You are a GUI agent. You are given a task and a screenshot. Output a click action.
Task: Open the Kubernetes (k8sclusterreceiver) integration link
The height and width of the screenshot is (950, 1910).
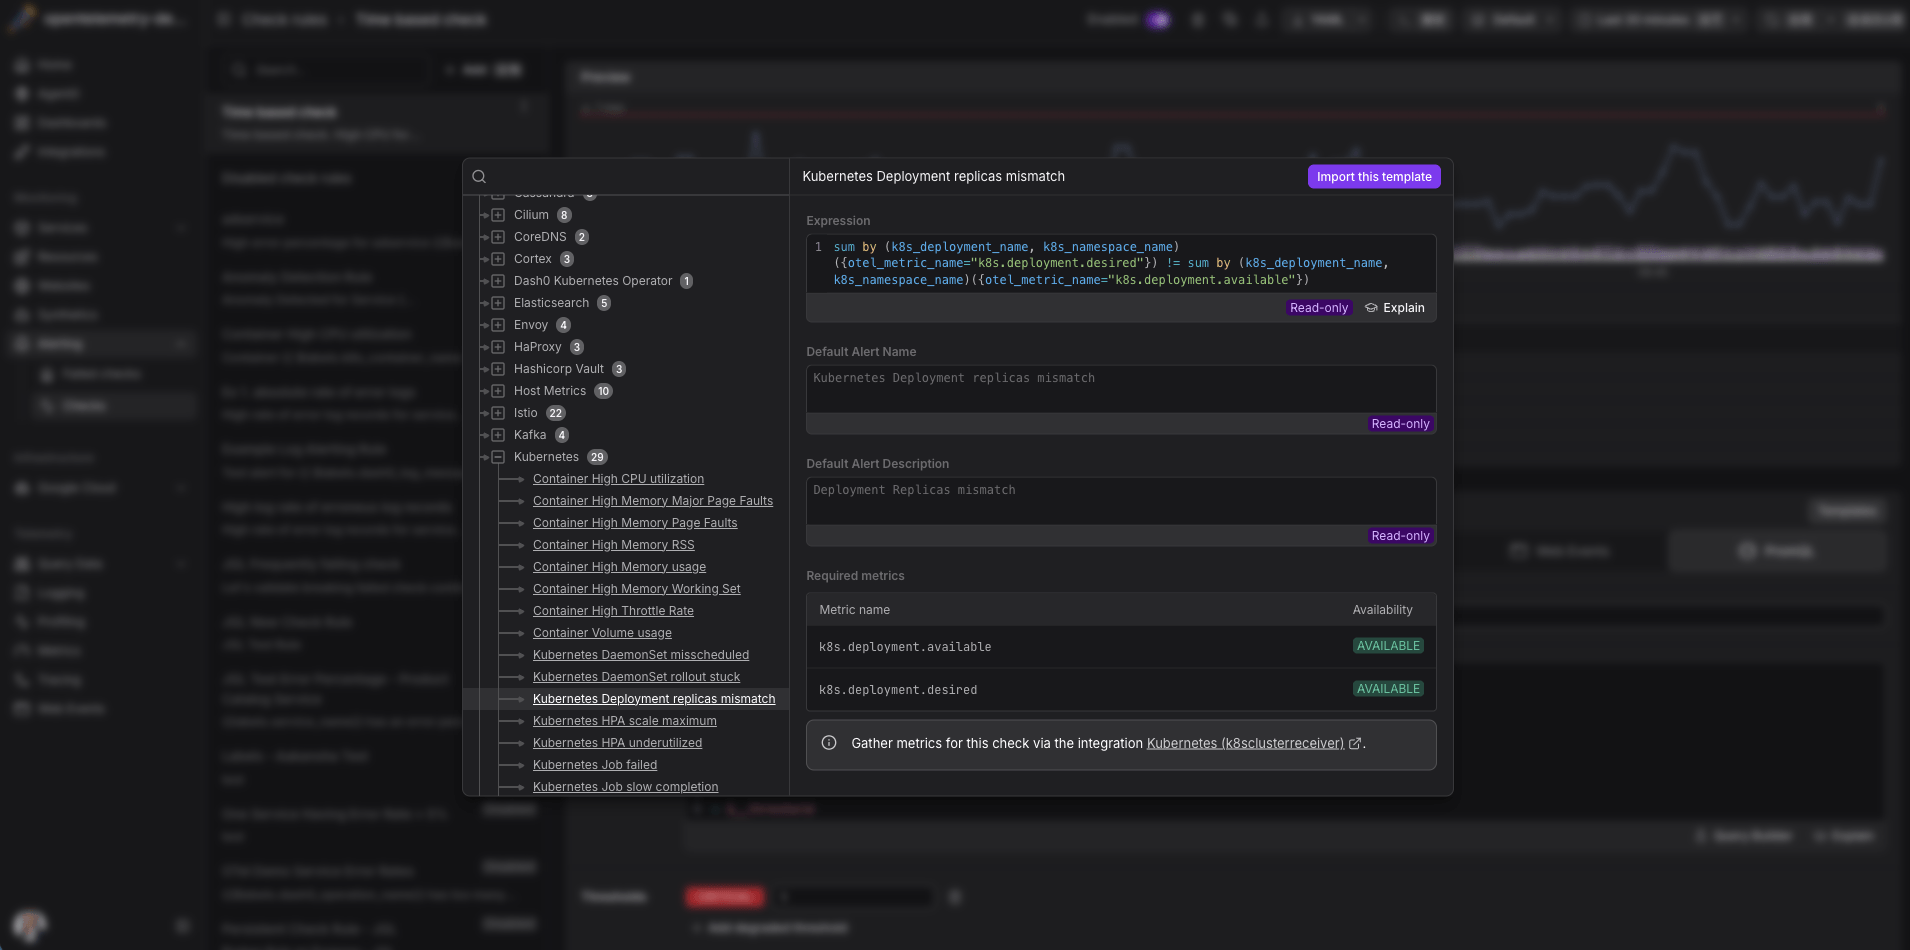(1245, 743)
